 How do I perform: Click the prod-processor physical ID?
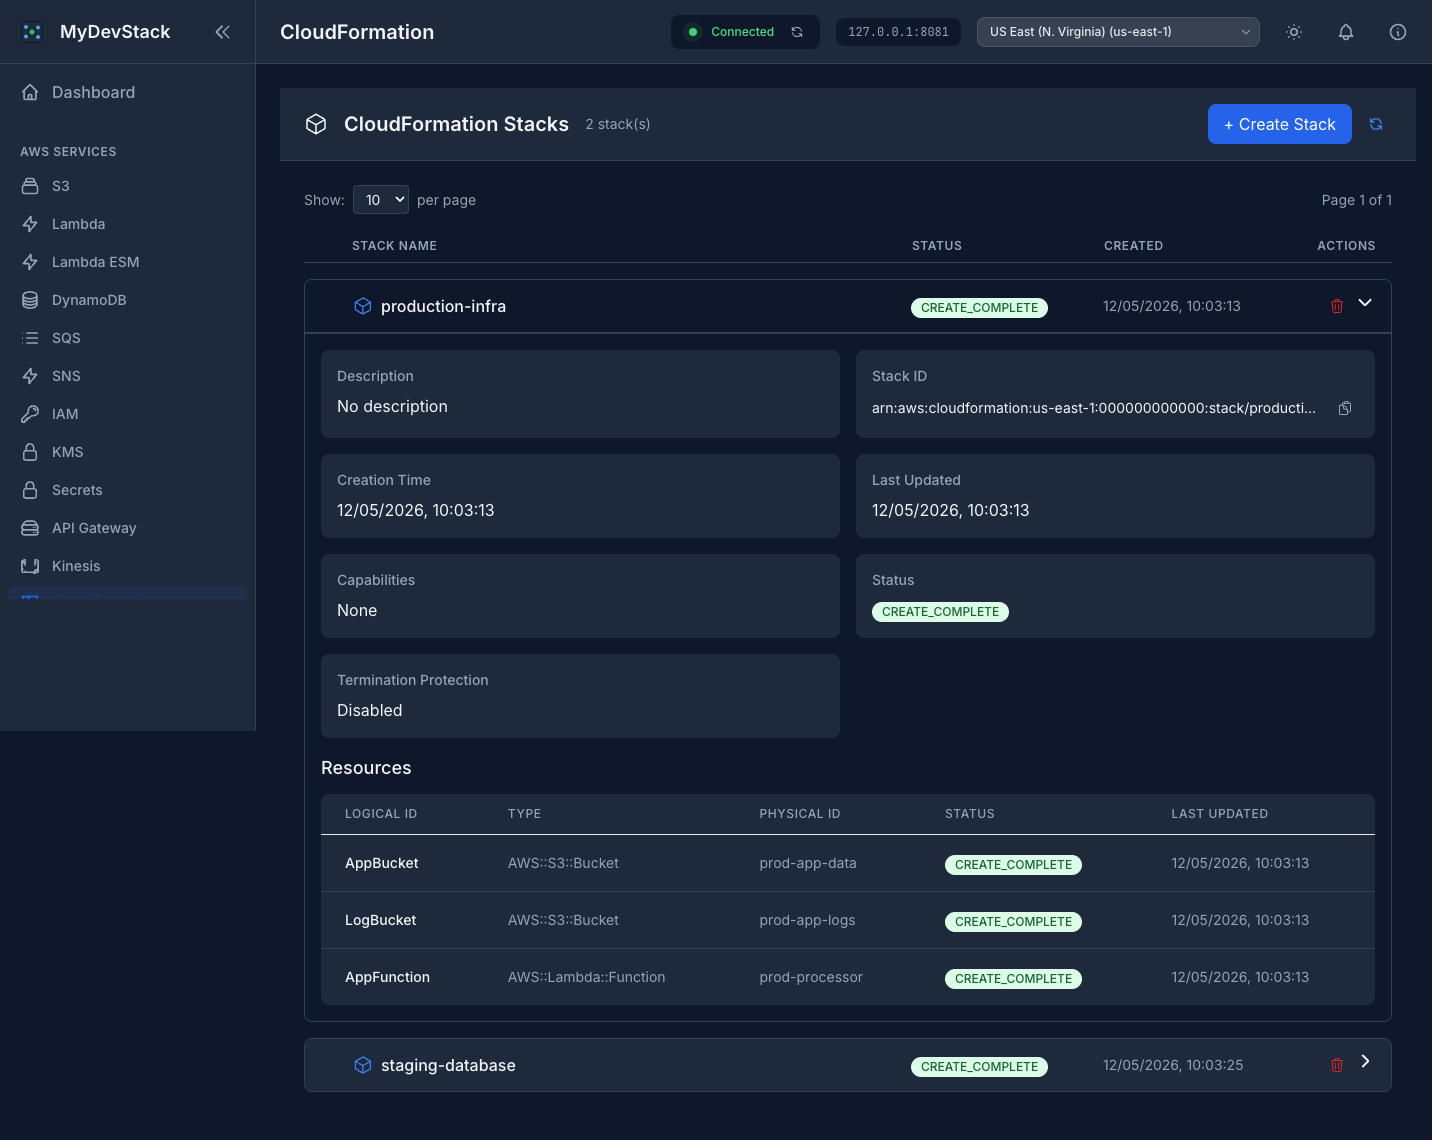tap(811, 977)
